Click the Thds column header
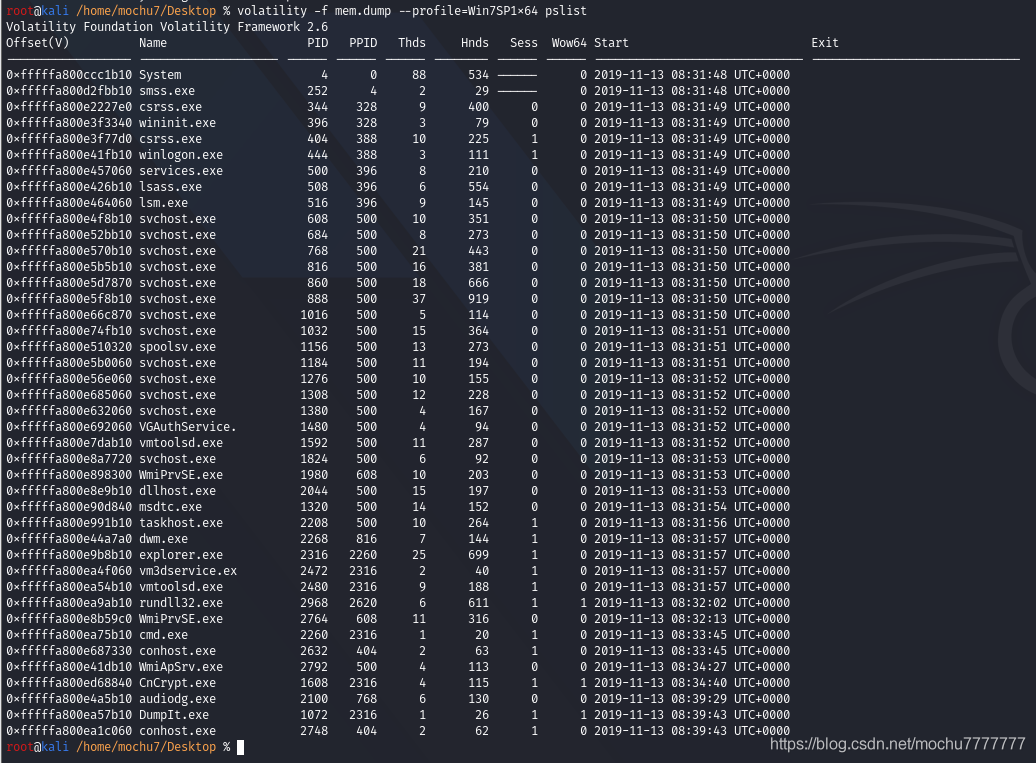1036x763 pixels. pos(412,43)
